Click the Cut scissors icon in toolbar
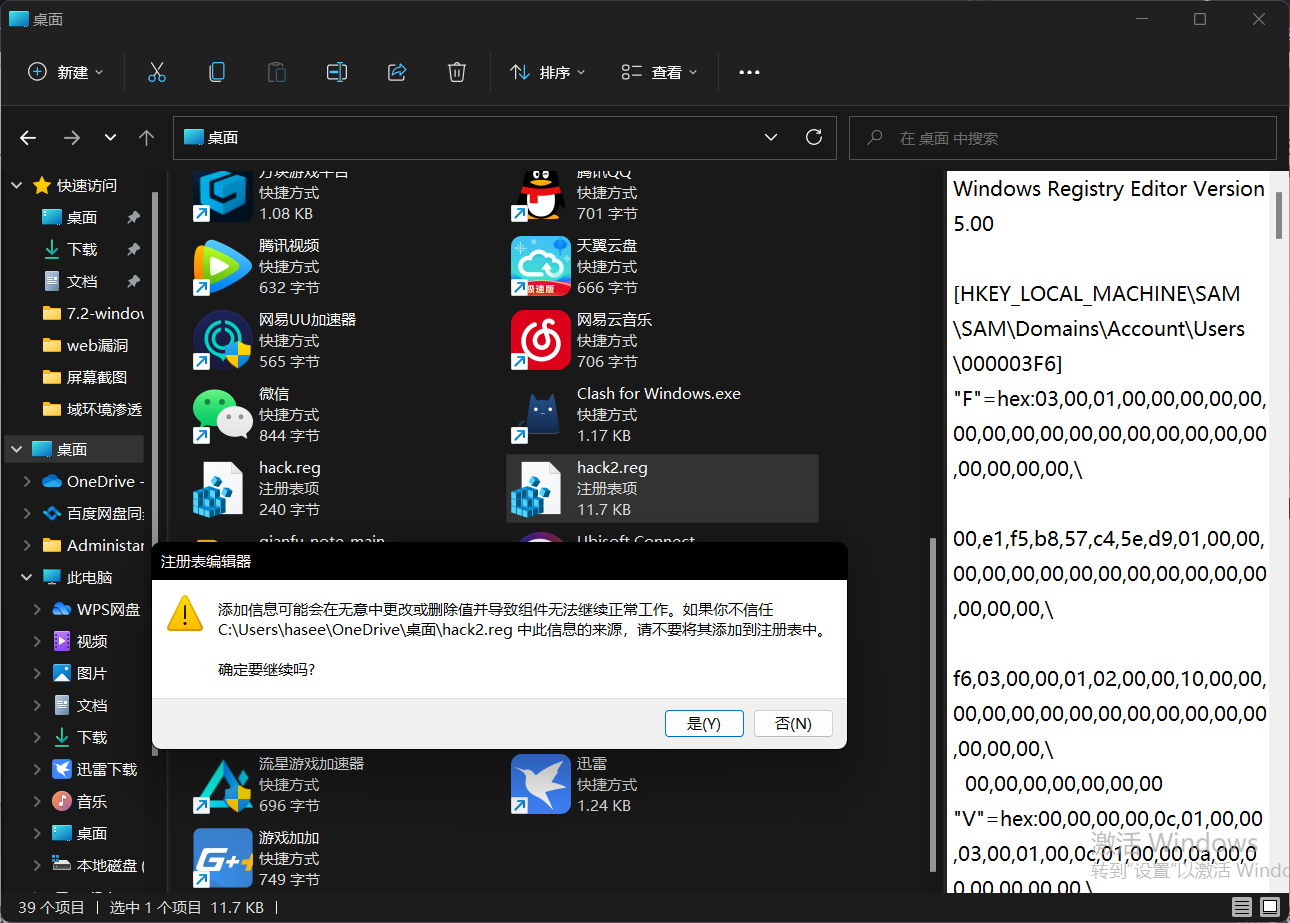 pos(156,72)
